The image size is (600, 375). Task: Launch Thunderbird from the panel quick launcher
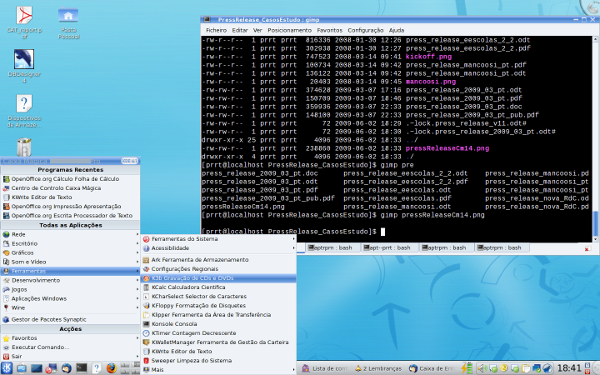66,368
